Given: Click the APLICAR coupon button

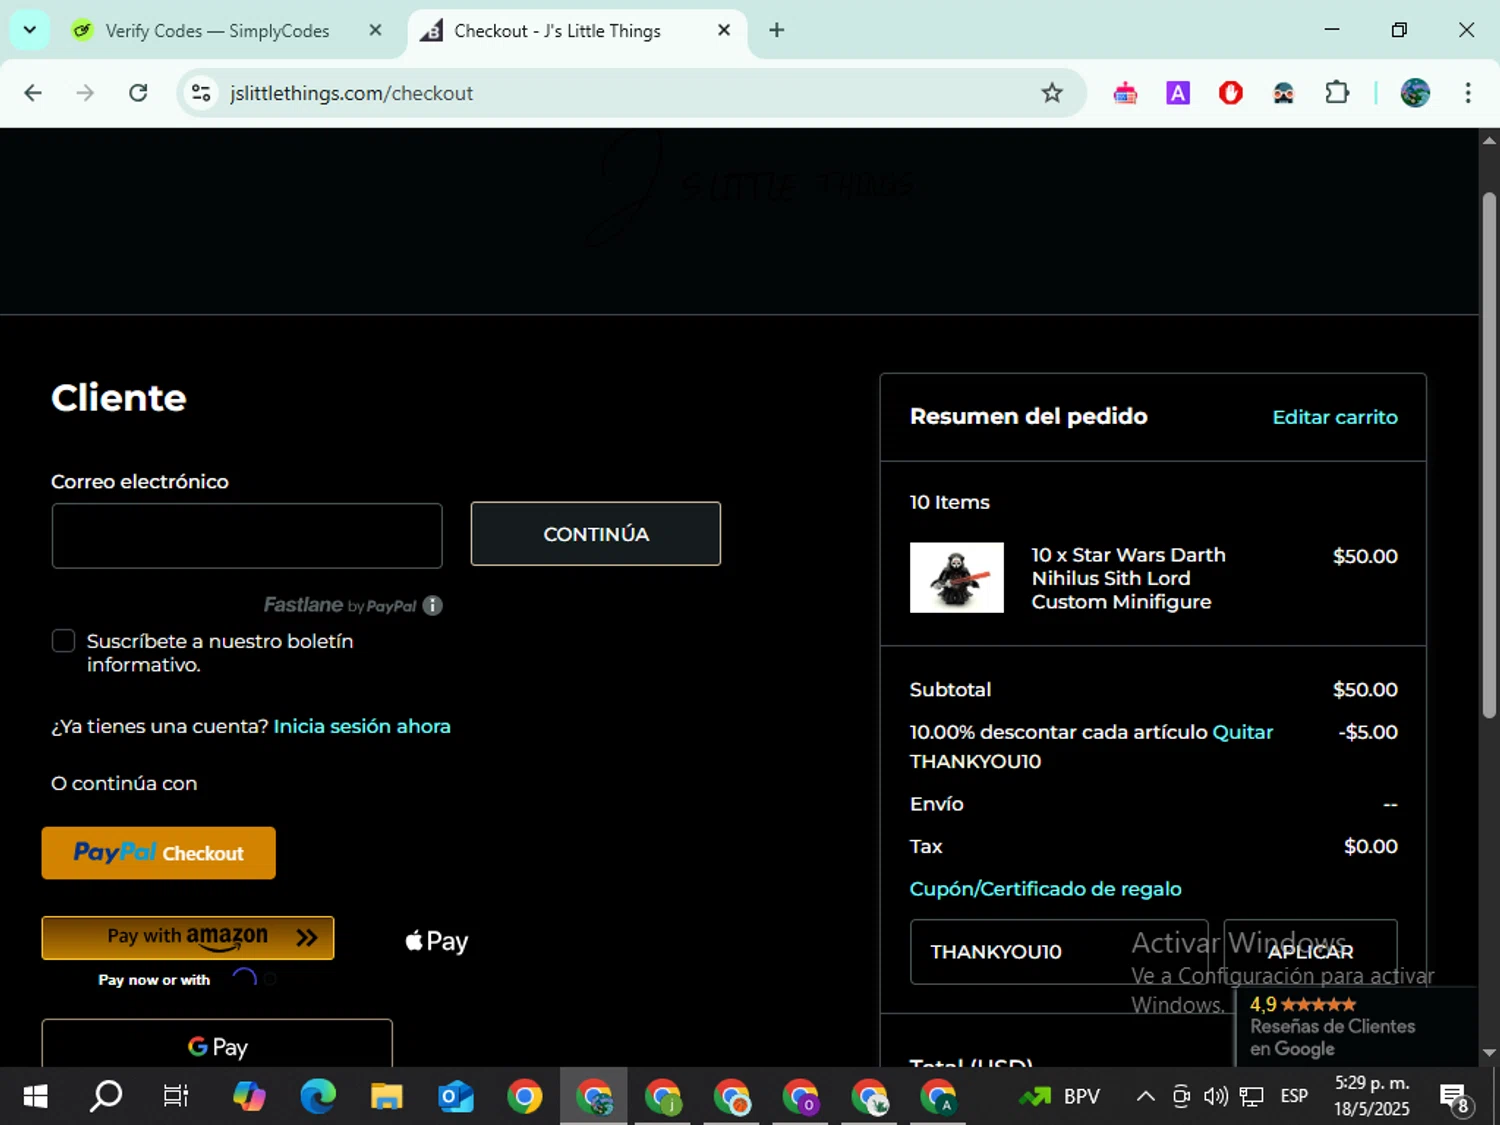Looking at the screenshot, I should coord(1310,952).
